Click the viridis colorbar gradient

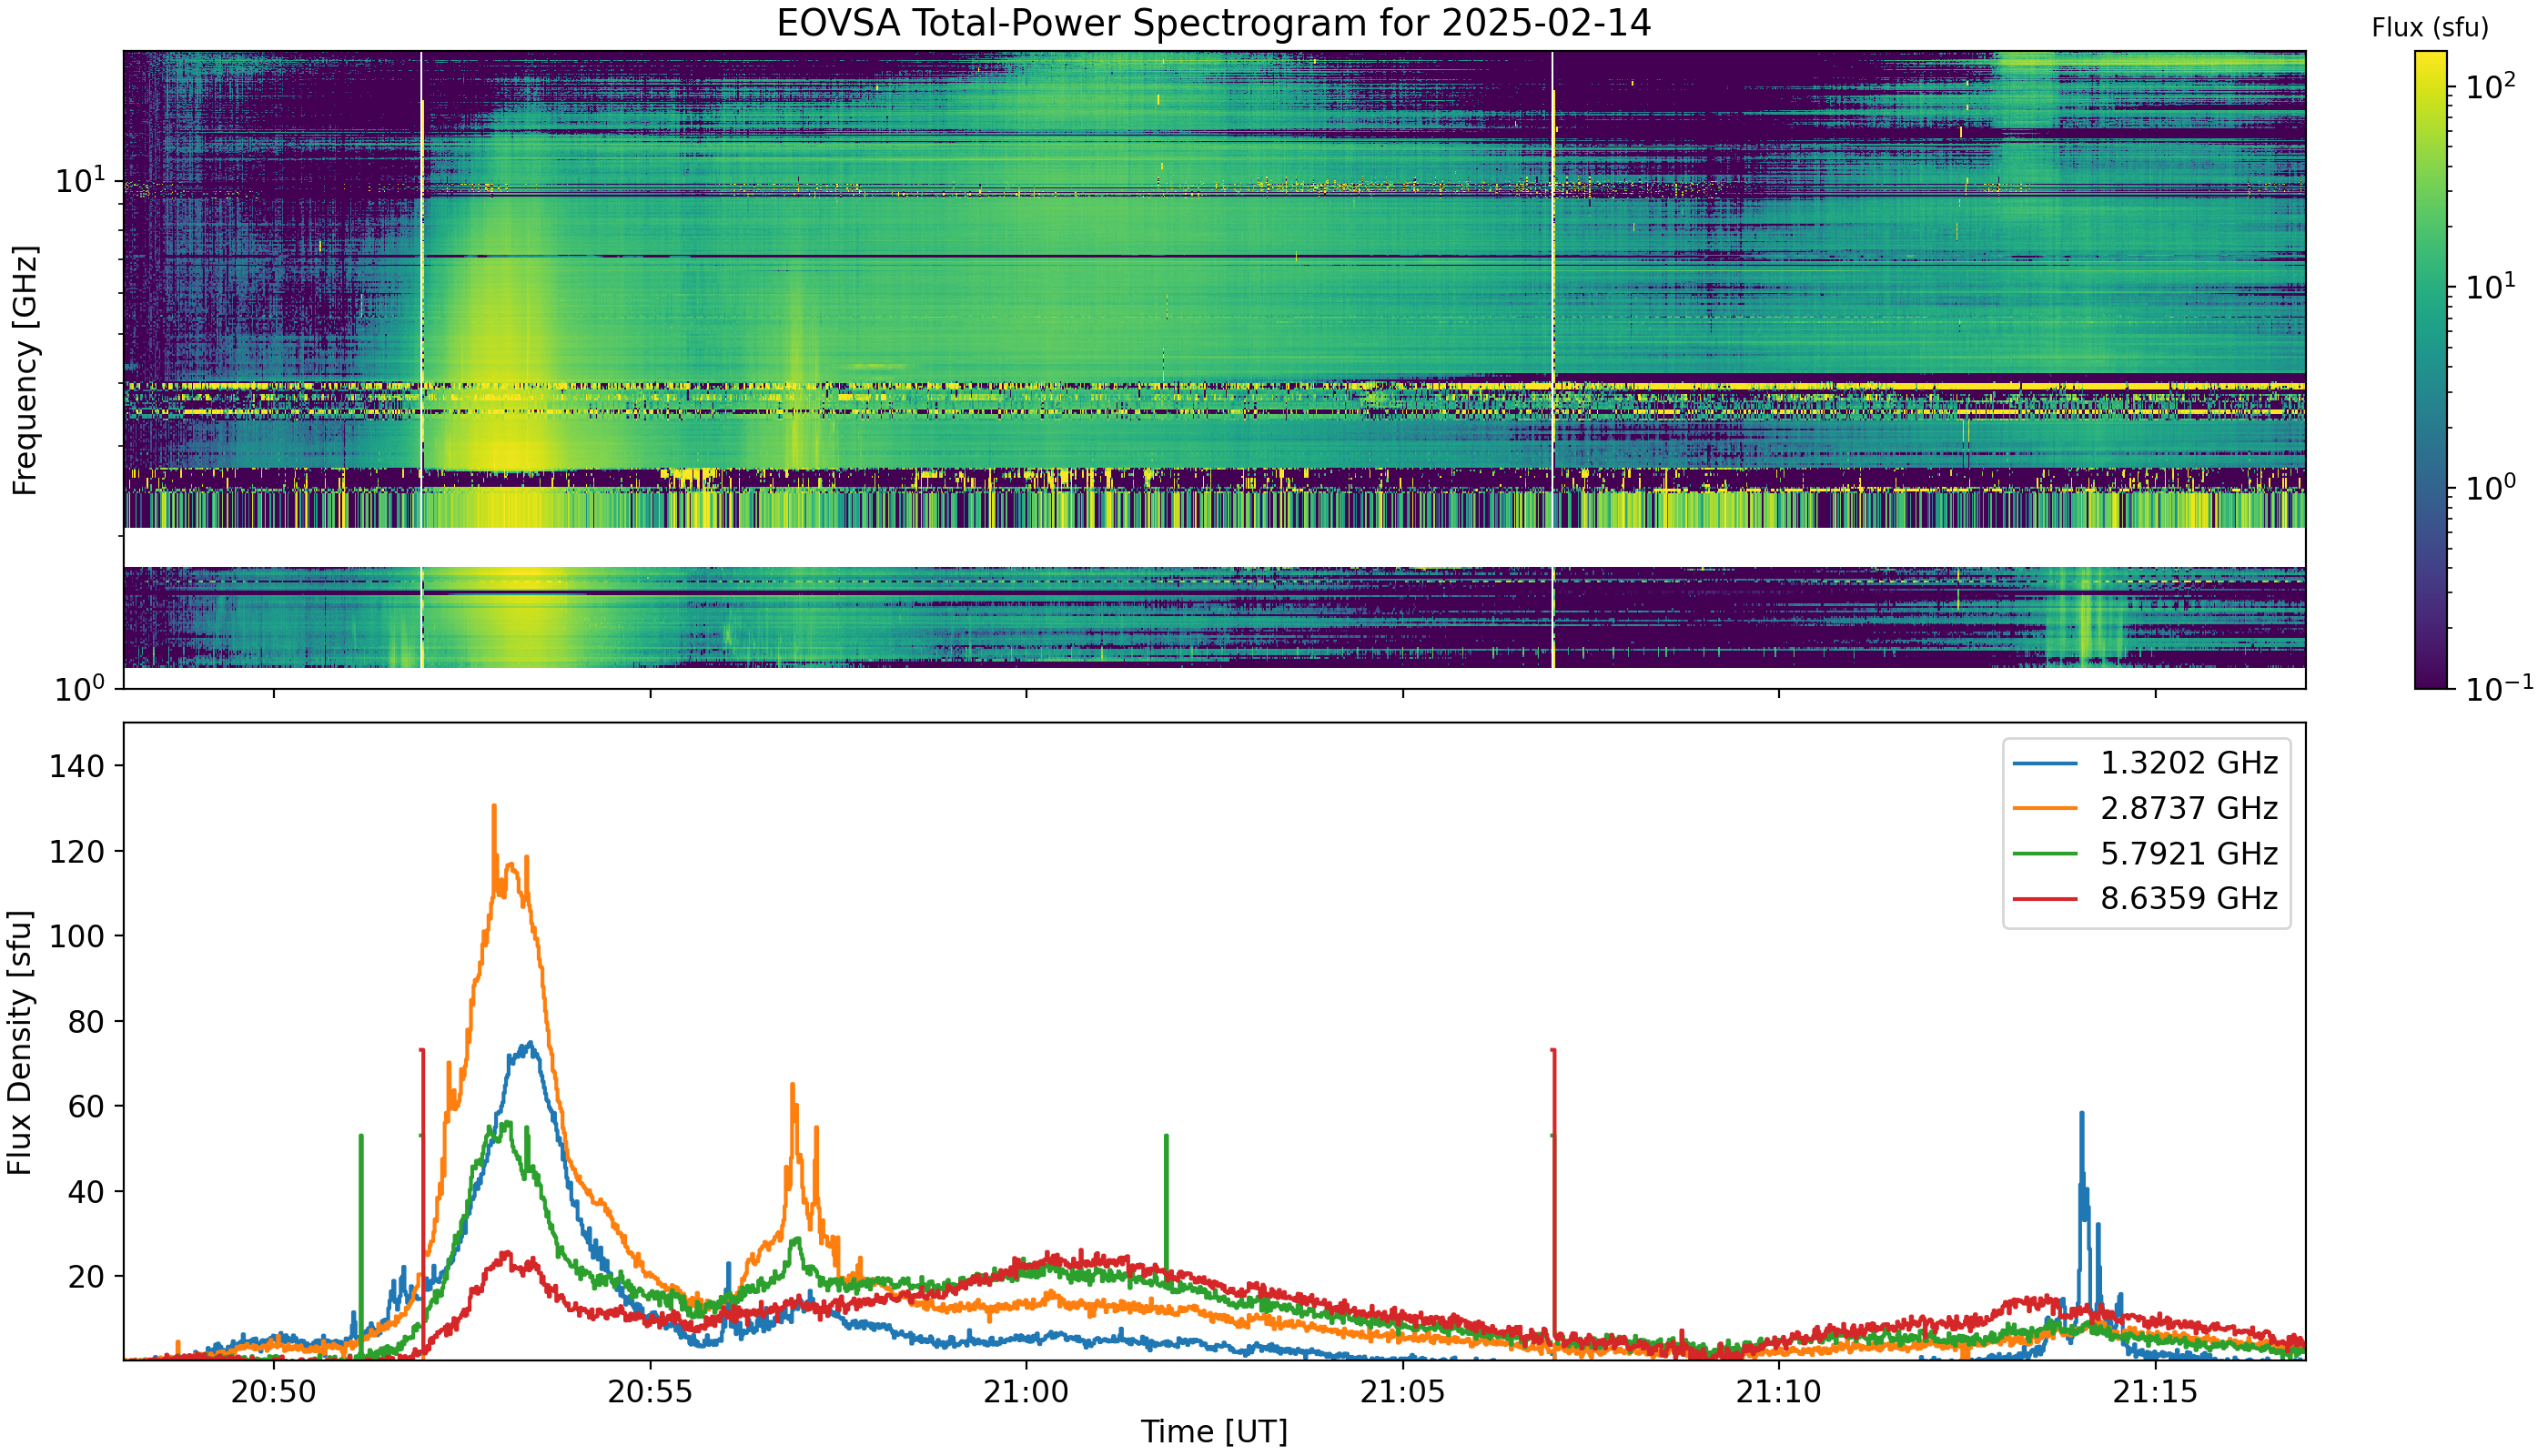pyautogui.click(x=2431, y=370)
